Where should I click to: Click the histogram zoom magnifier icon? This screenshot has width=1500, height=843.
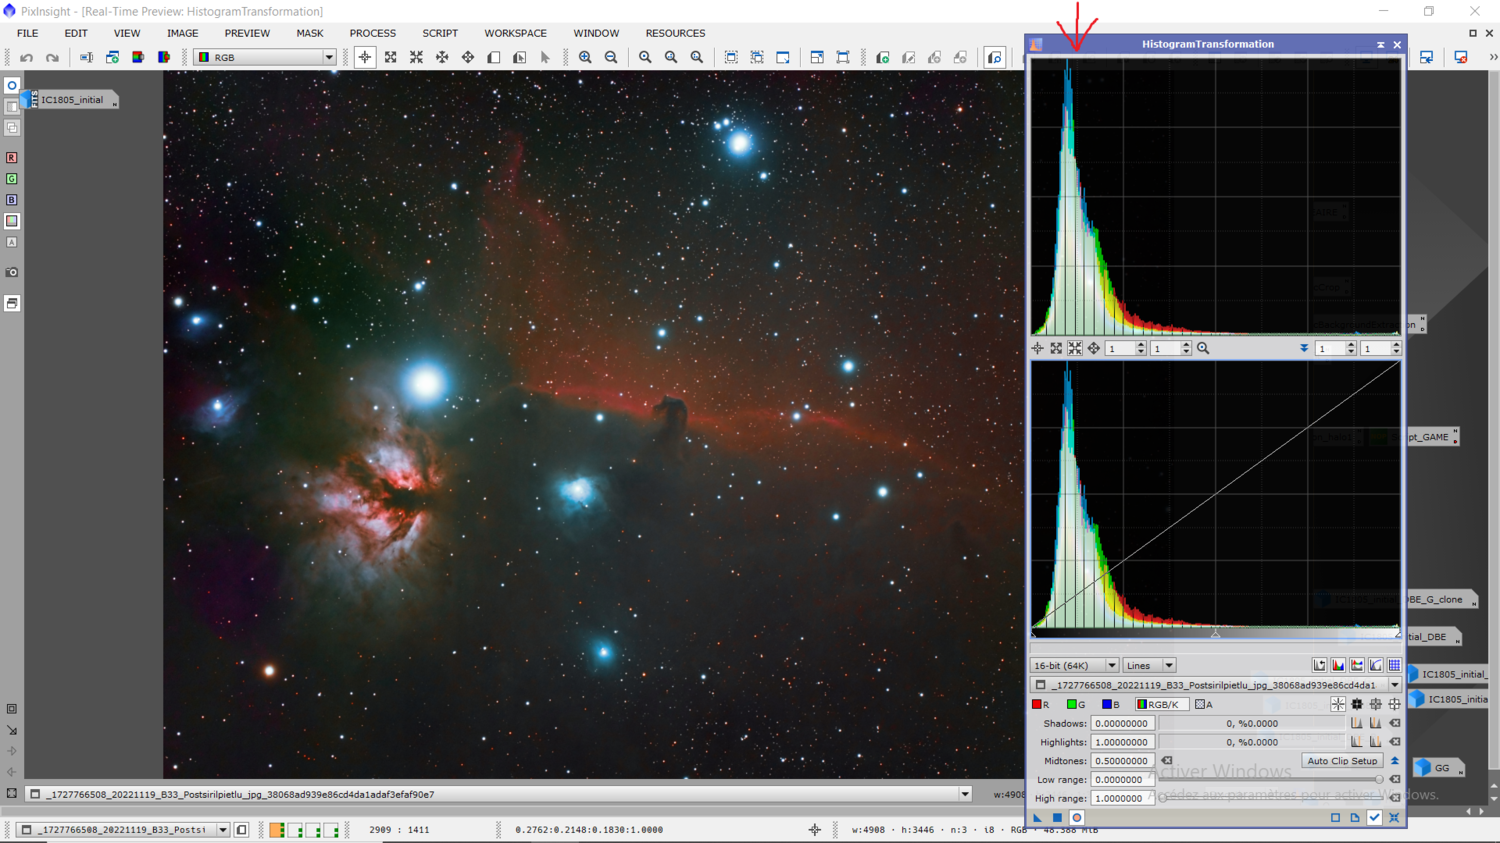[1203, 349]
